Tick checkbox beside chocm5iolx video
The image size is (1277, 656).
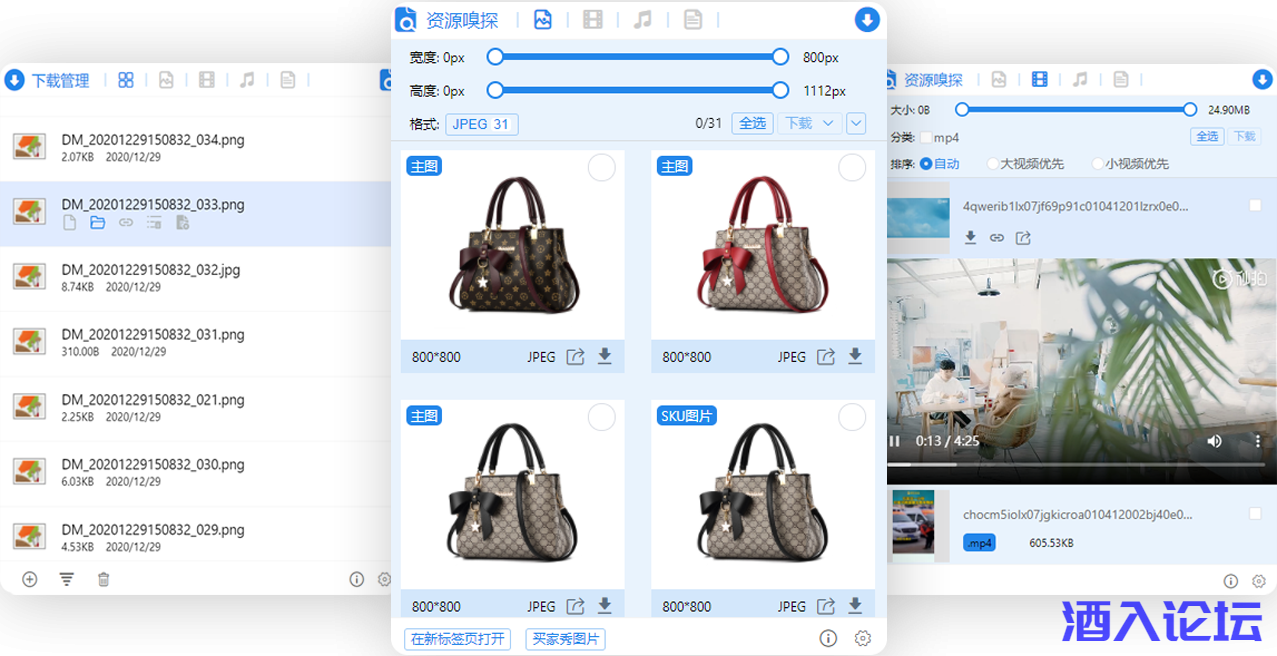(x=1255, y=514)
